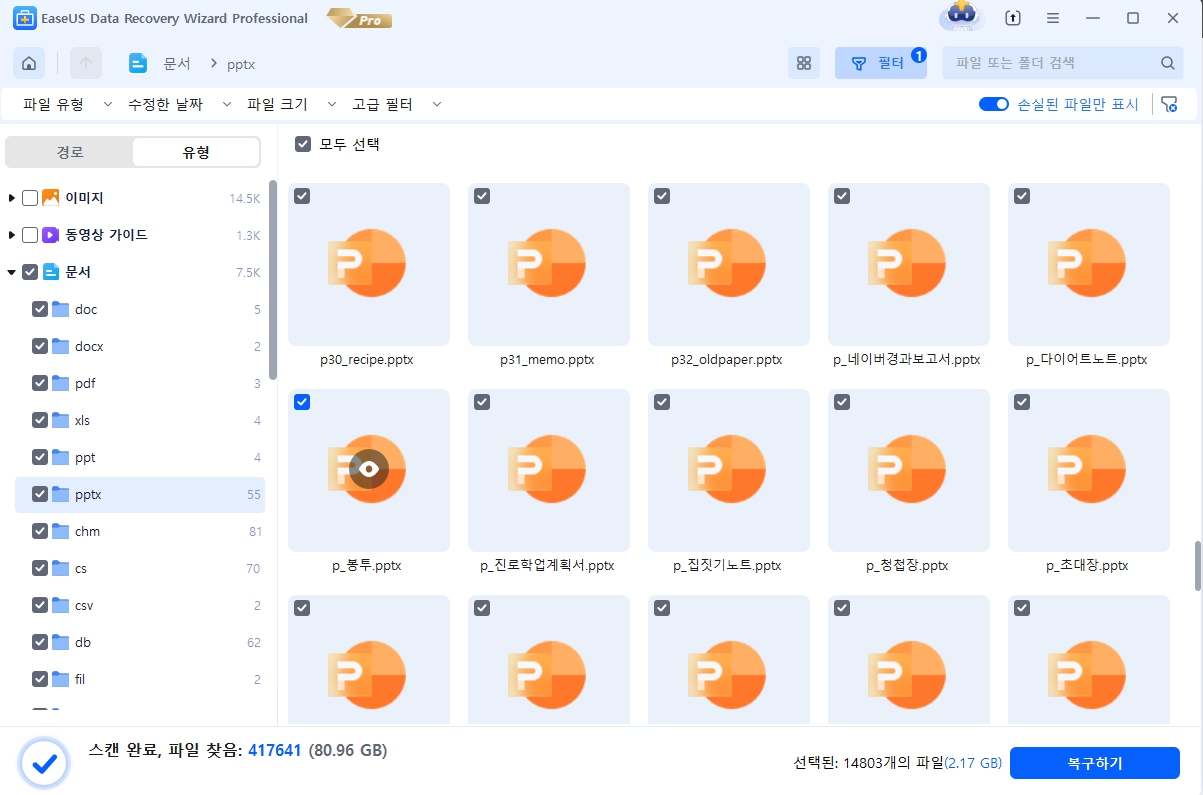Uncheck the 모두 선택 checkbox
1203x795 pixels.
(302, 144)
